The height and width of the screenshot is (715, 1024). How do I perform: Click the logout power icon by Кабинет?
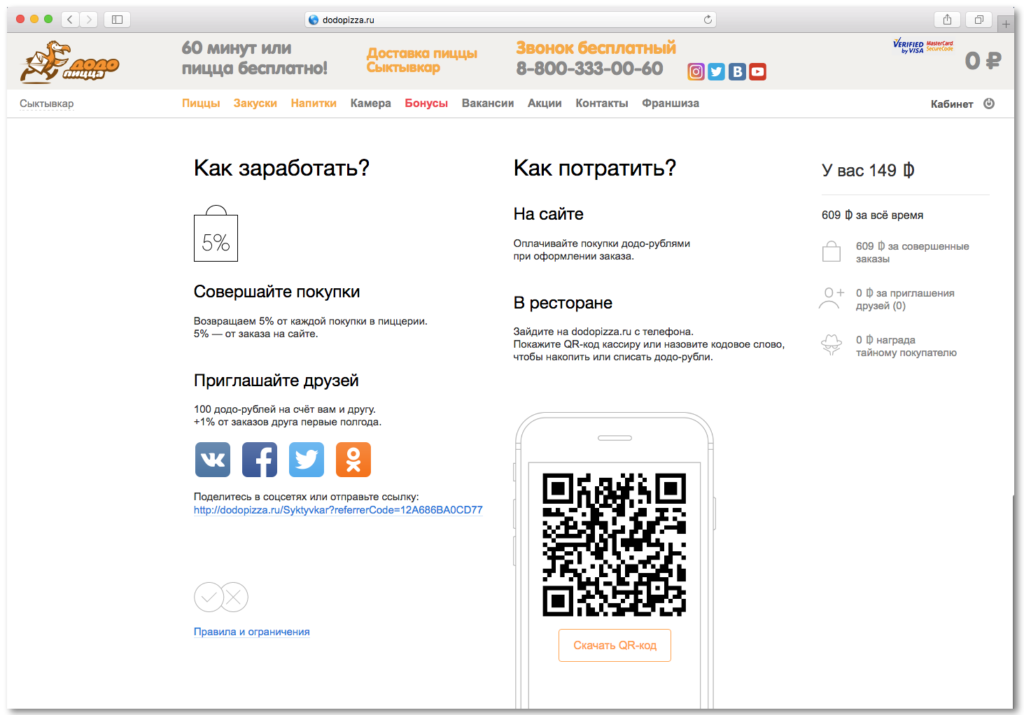tap(989, 103)
